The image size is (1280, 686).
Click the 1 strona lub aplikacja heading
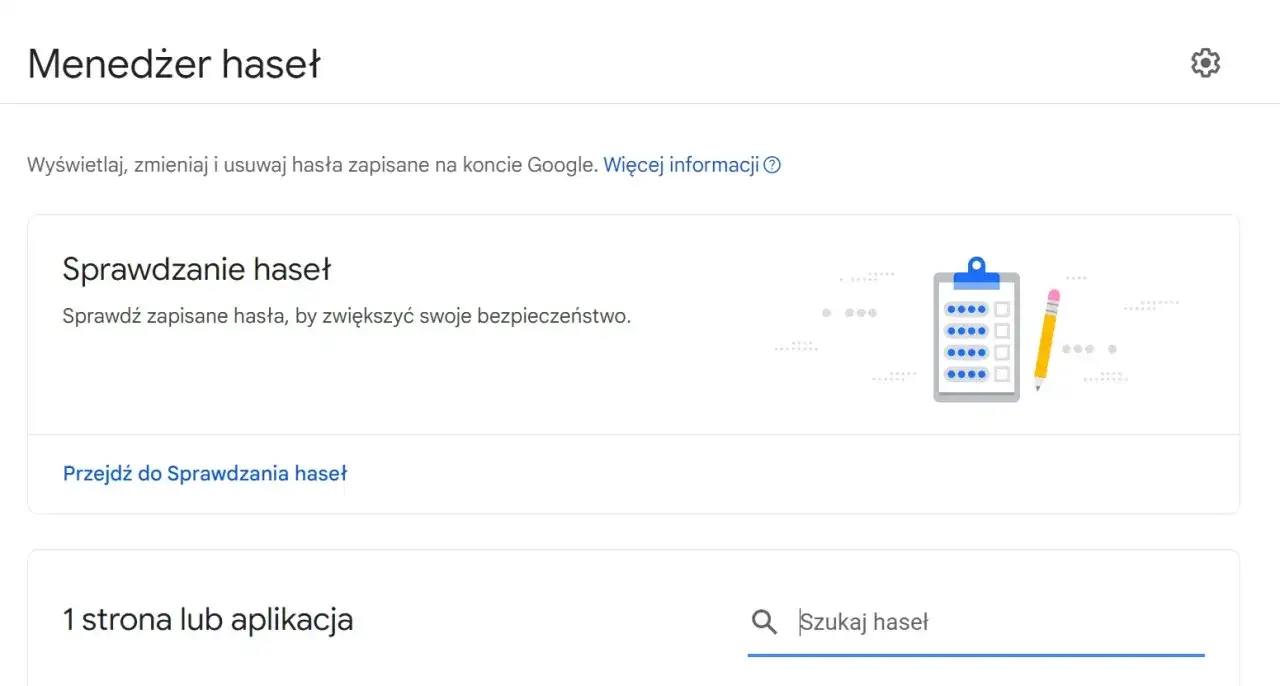(208, 619)
